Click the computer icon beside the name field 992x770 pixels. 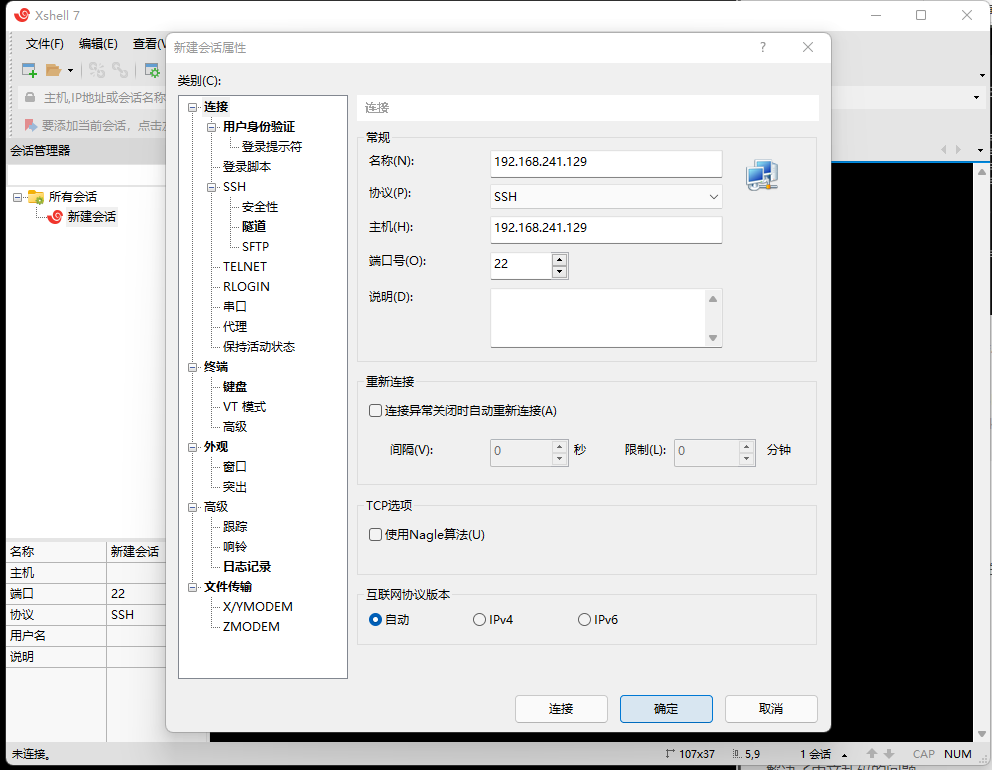point(762,174)
